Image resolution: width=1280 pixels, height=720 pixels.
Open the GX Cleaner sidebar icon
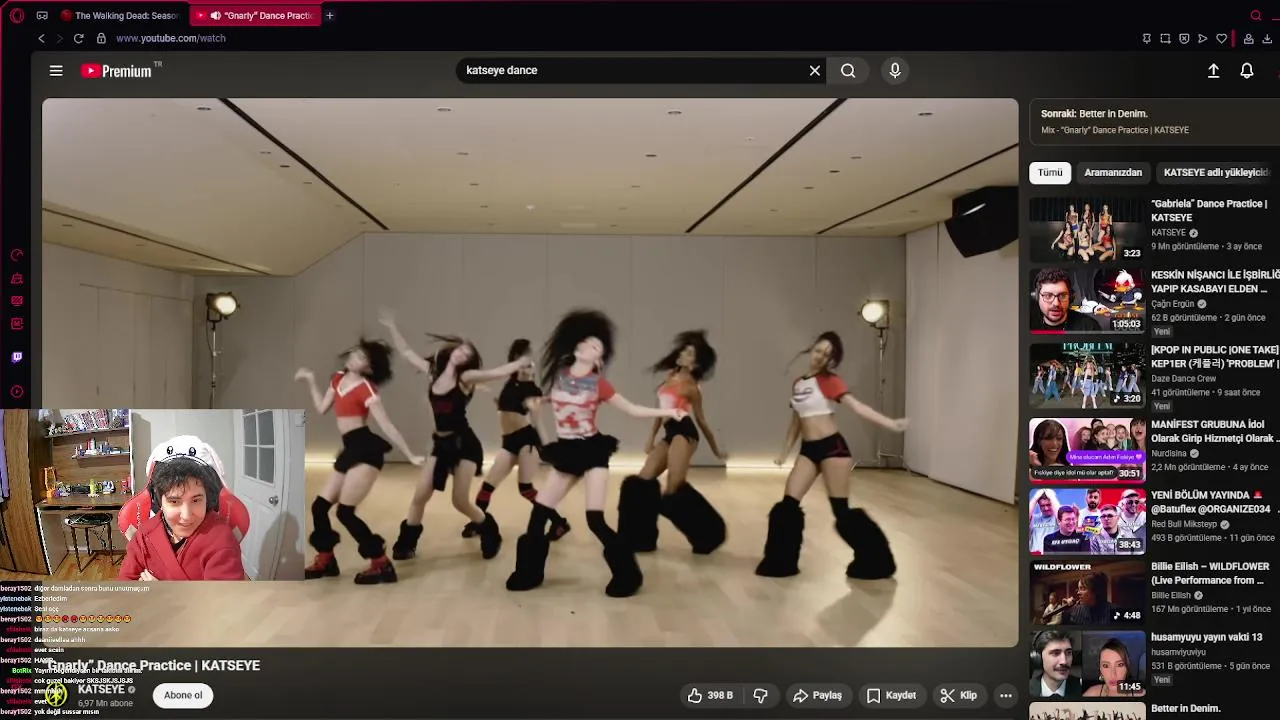(17, 278)
